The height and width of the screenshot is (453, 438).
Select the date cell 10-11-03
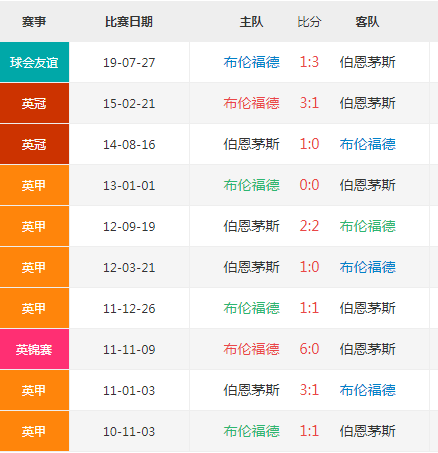pos(129,432)
